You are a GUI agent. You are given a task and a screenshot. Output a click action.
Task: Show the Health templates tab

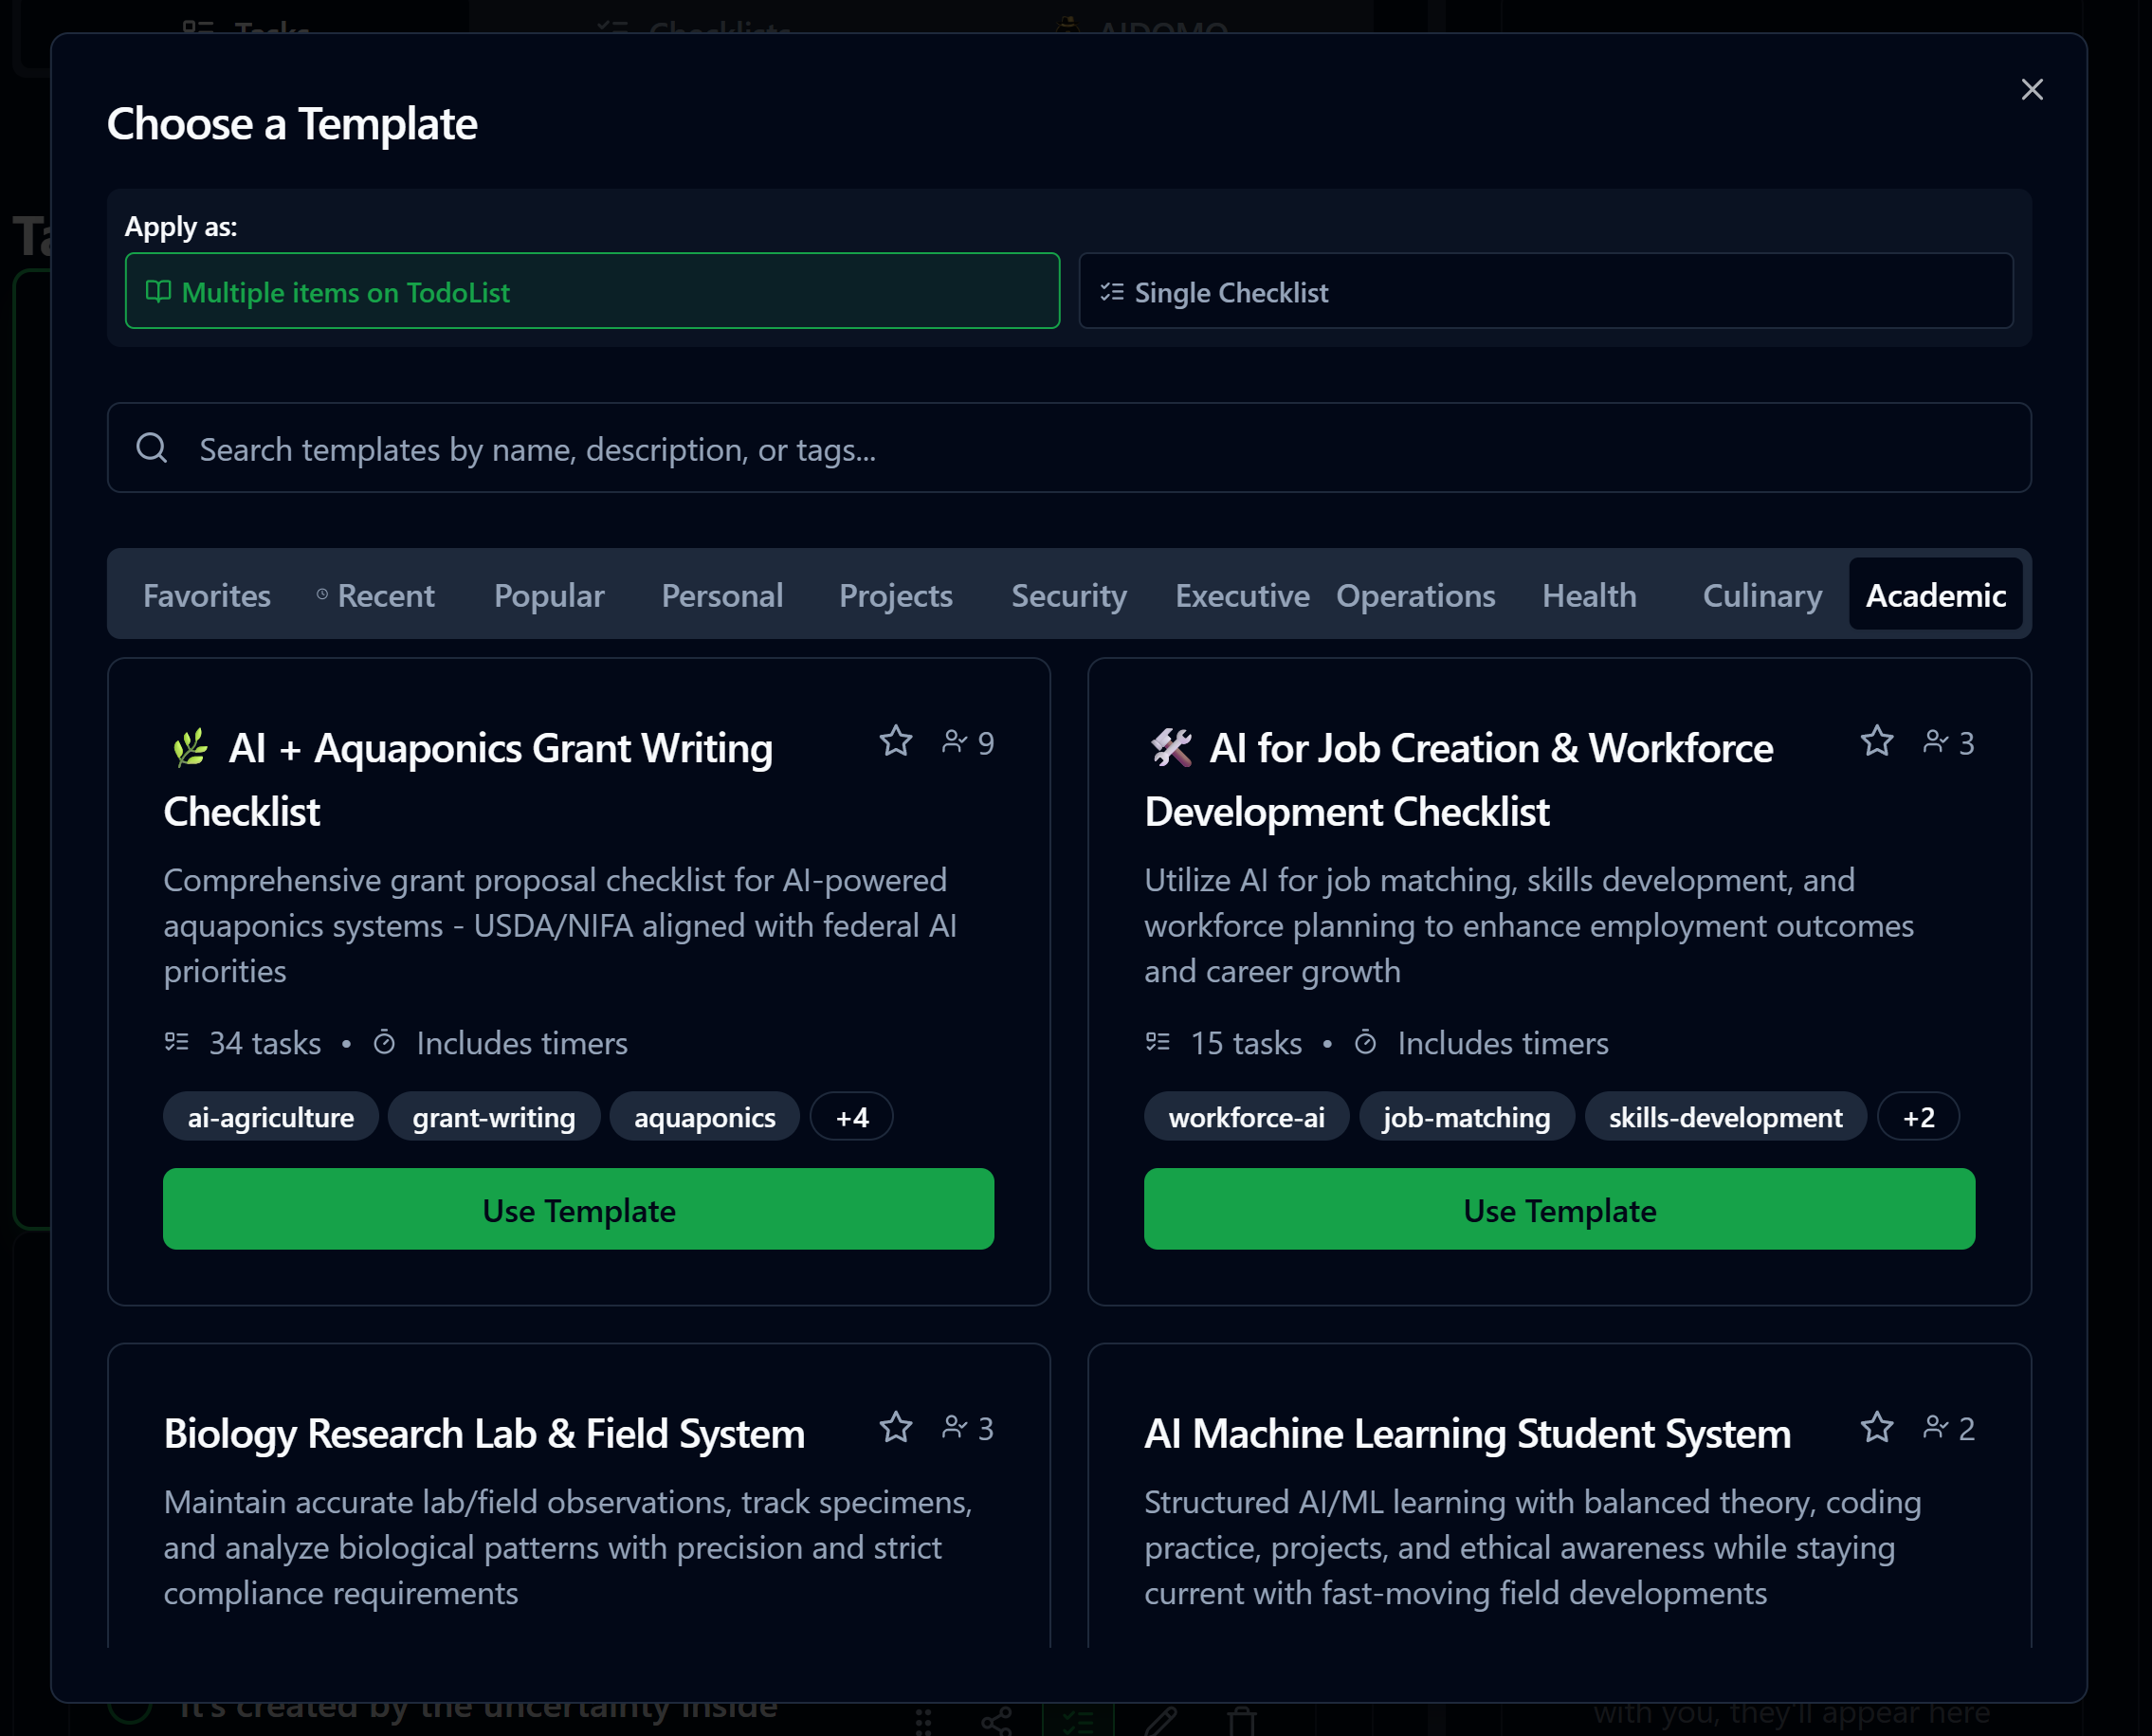(x=1589, y=595)
